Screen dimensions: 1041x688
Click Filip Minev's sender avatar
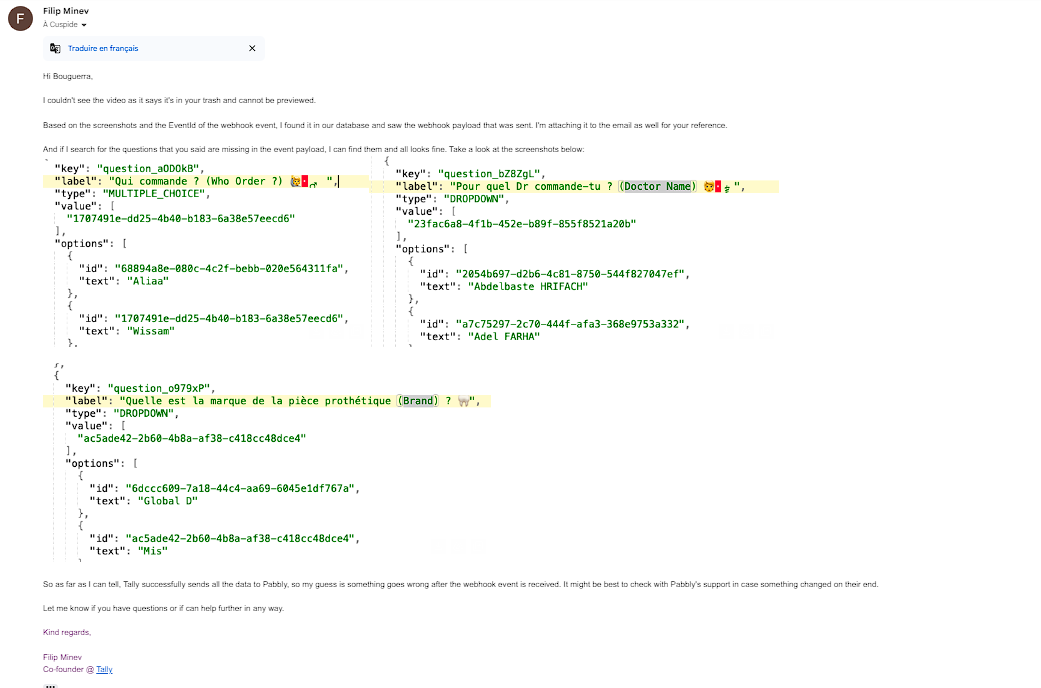21,19
